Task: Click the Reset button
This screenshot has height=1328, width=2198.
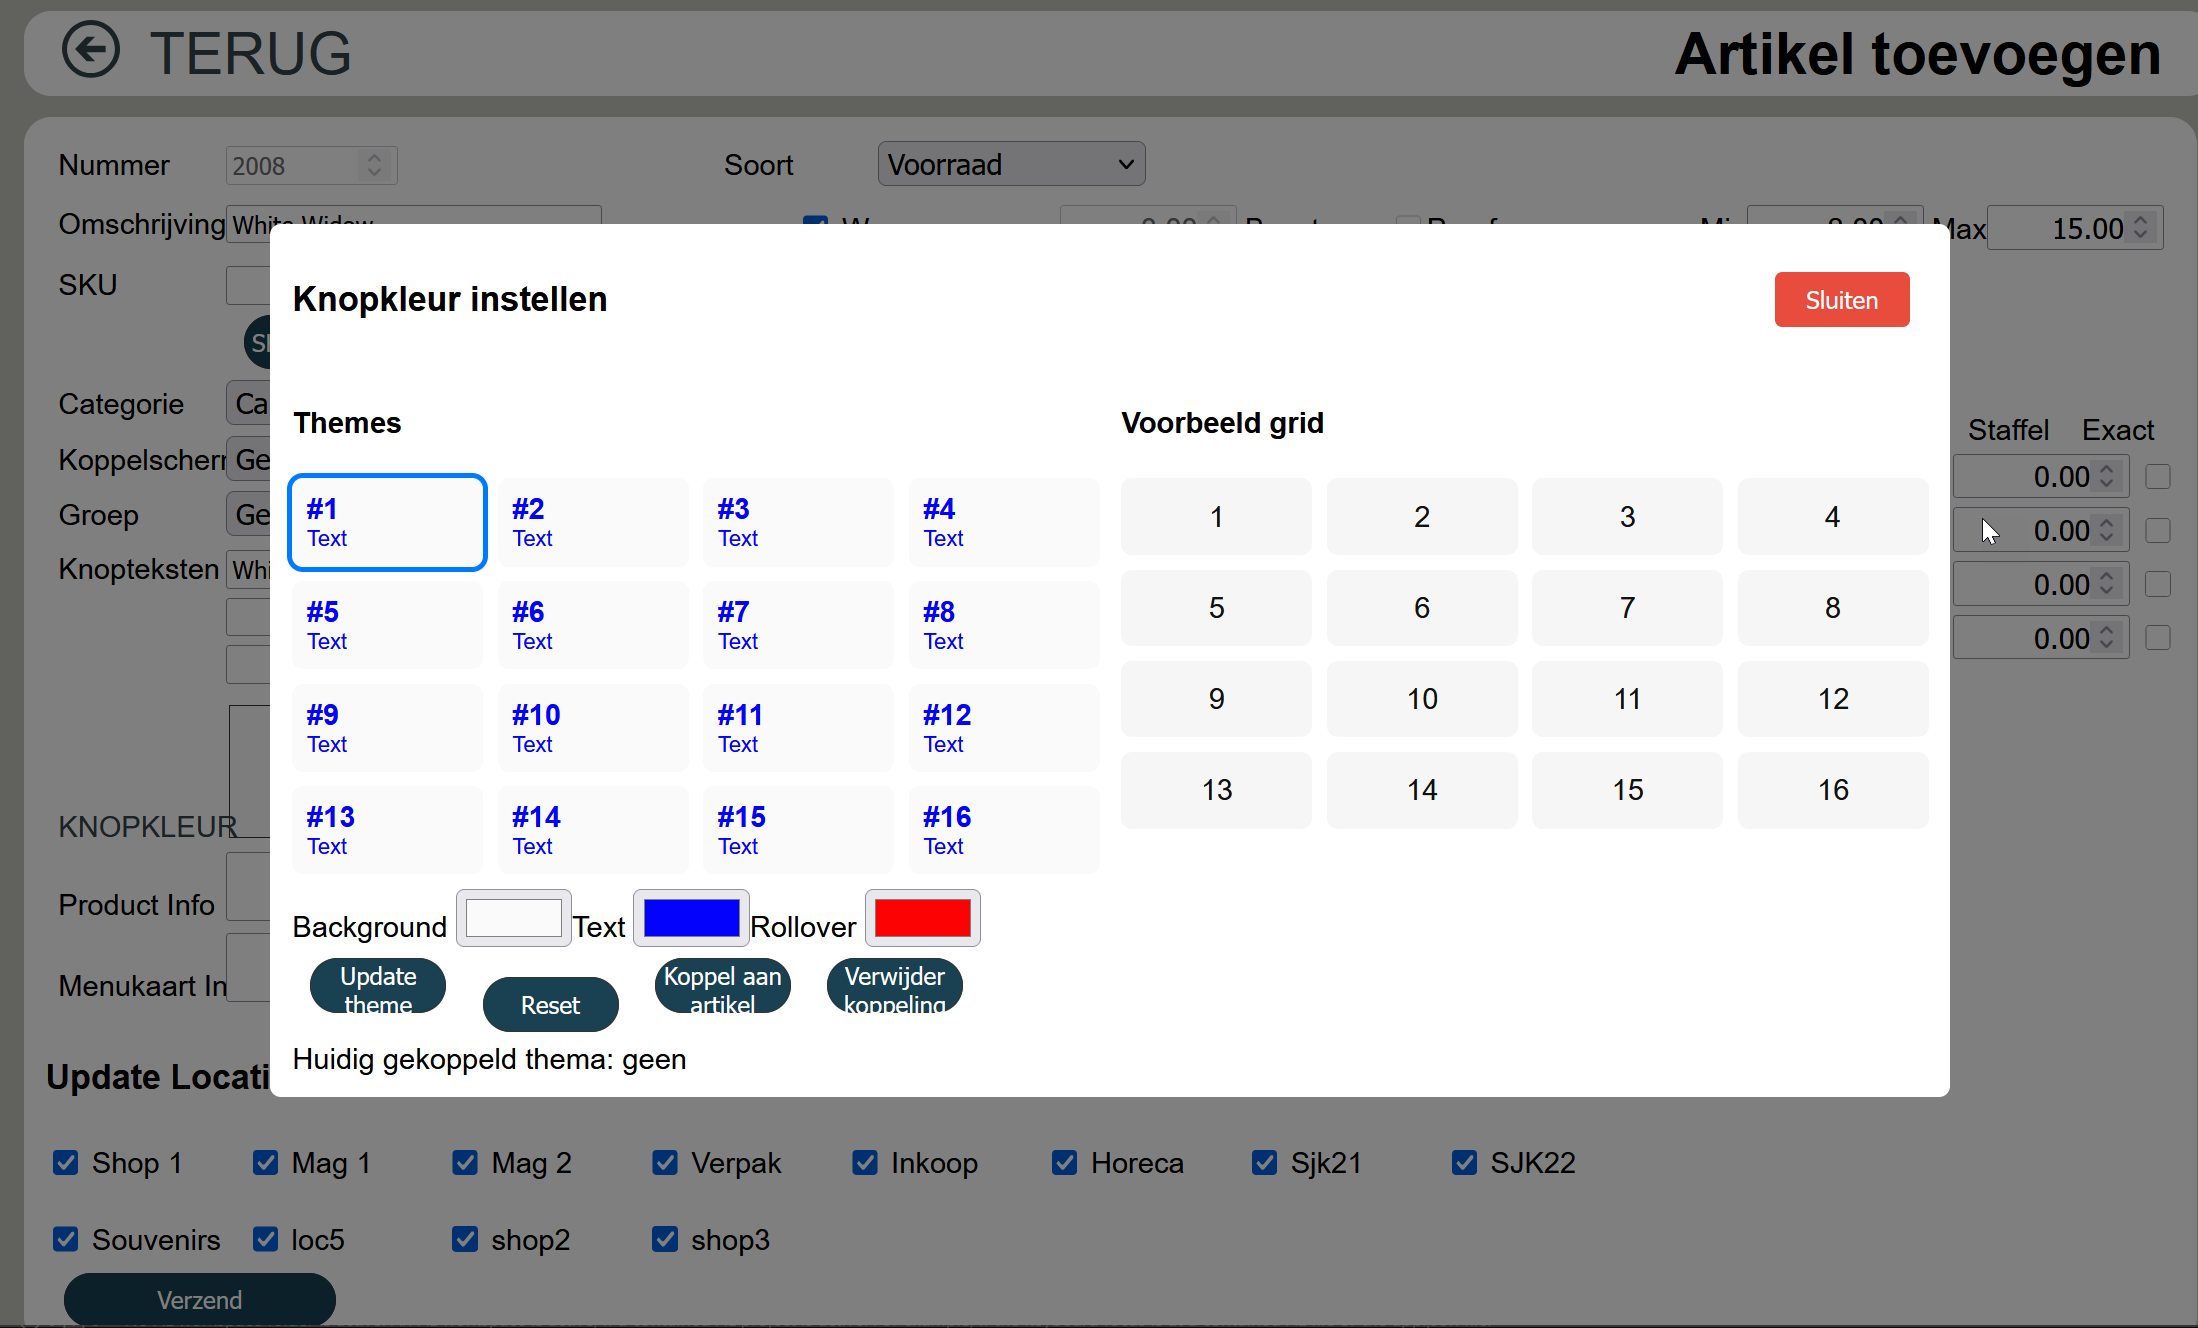Action: (550, 1004)
